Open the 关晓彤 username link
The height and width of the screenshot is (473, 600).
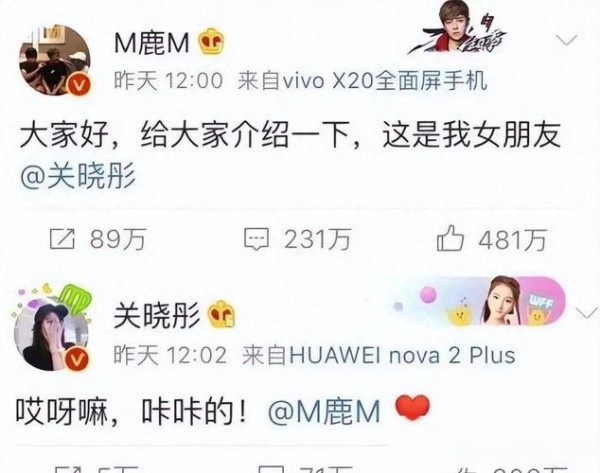(157, 315)
